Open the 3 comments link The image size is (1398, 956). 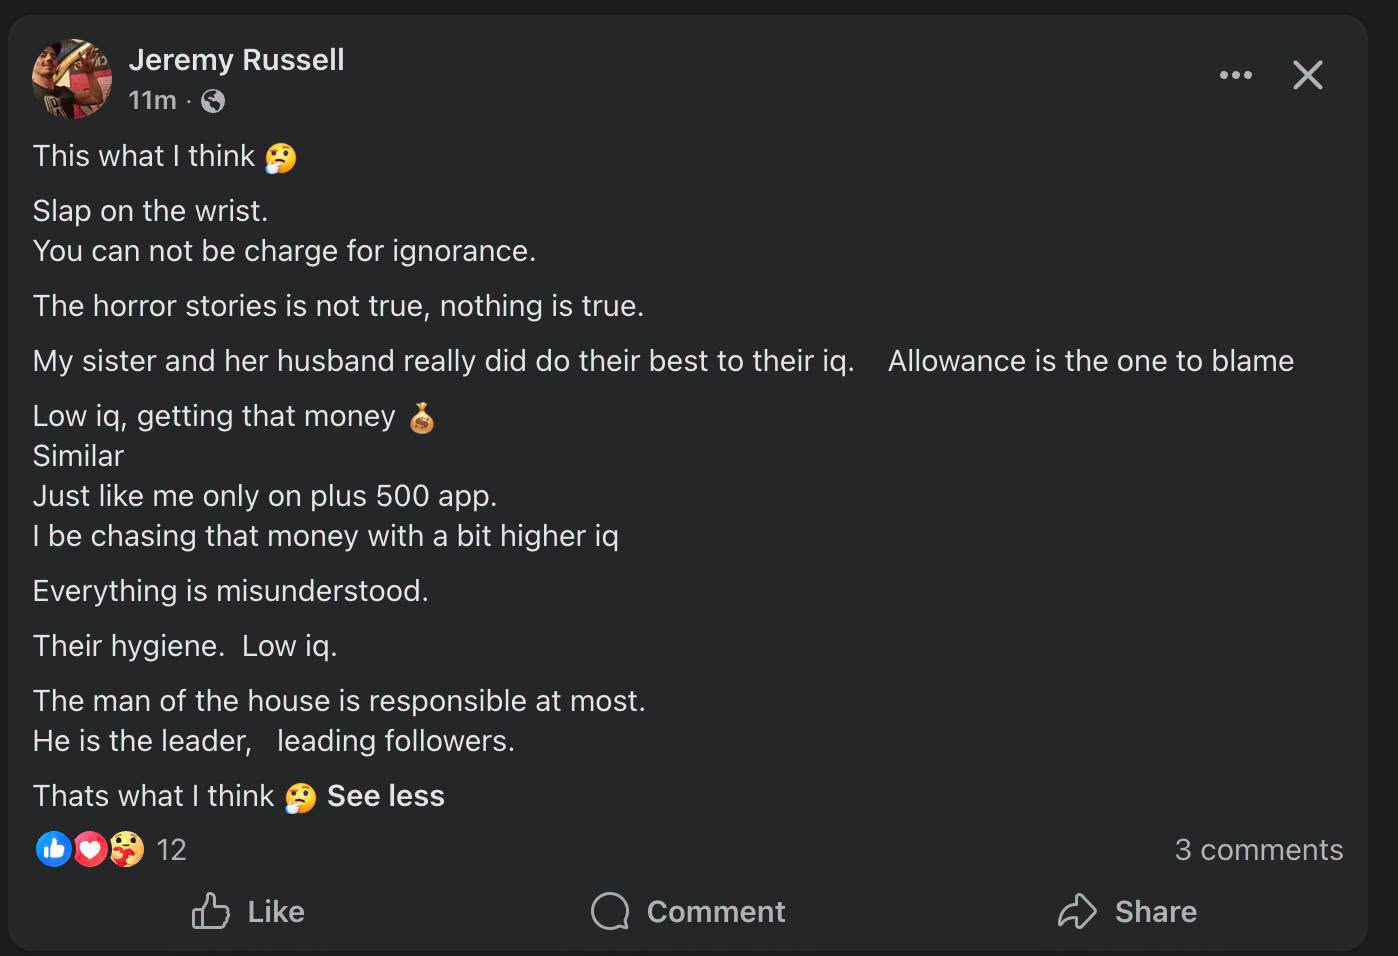click(1259, 850)
